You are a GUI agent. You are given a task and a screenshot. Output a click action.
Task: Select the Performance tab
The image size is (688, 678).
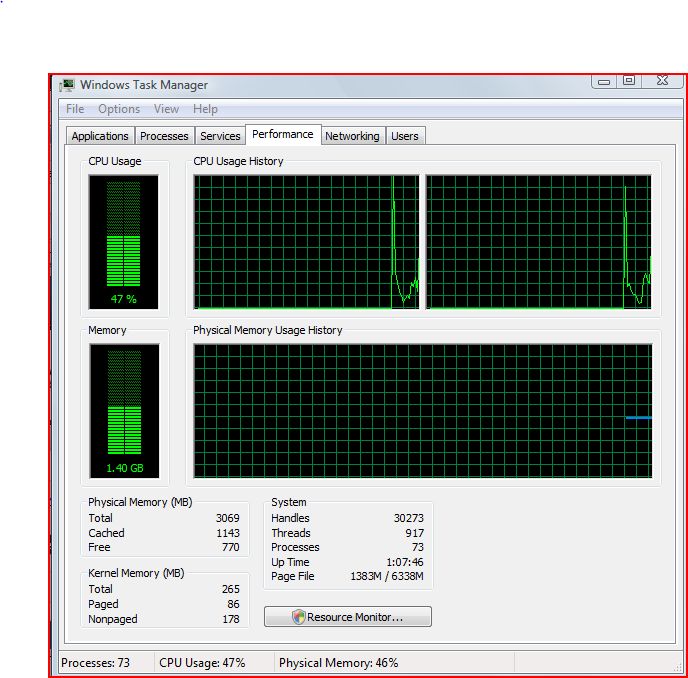pyautogui.click(x=283, y=134)
